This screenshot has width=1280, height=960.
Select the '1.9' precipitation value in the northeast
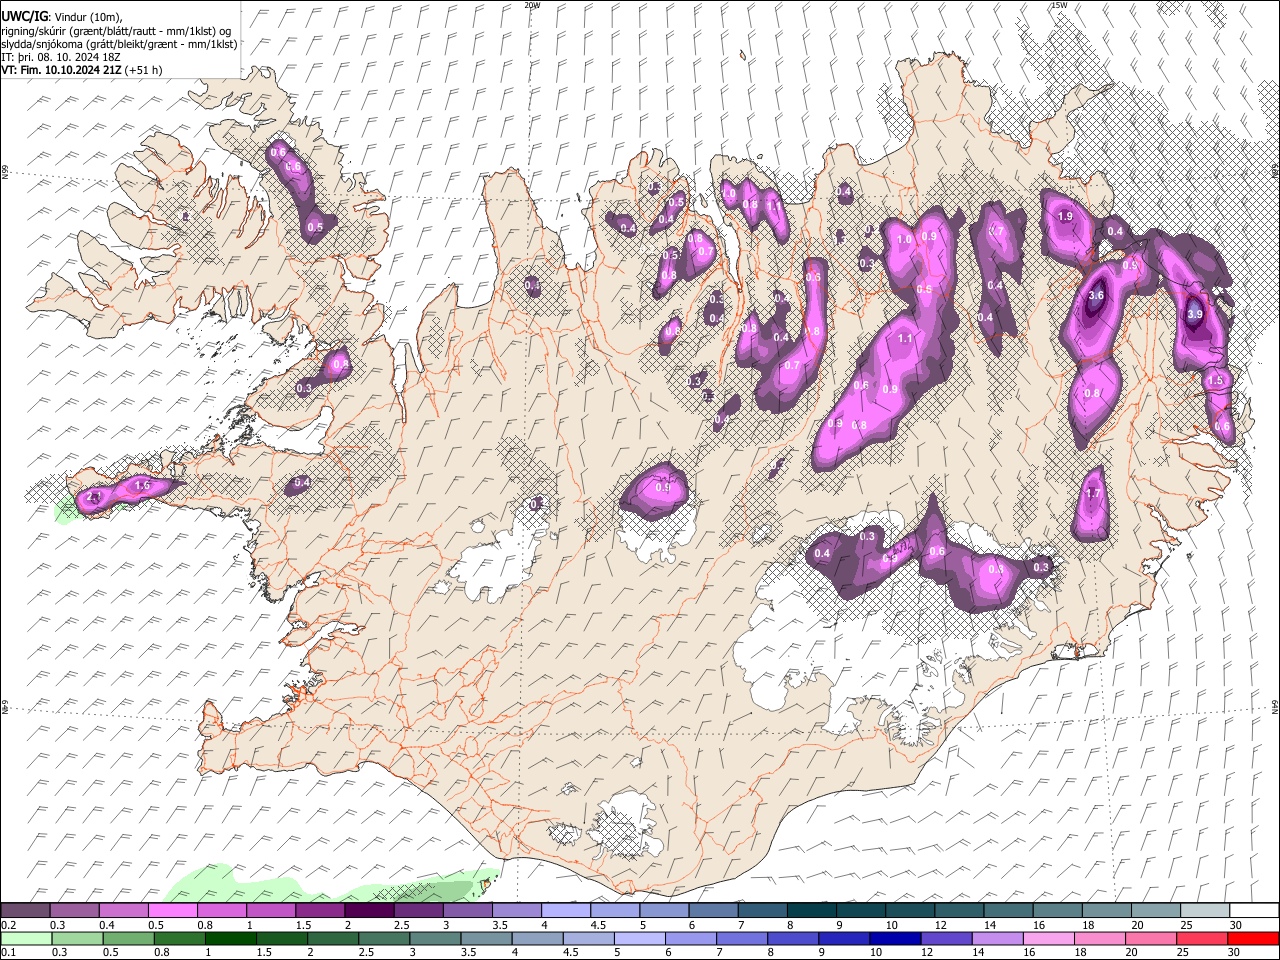point(1065,216)
